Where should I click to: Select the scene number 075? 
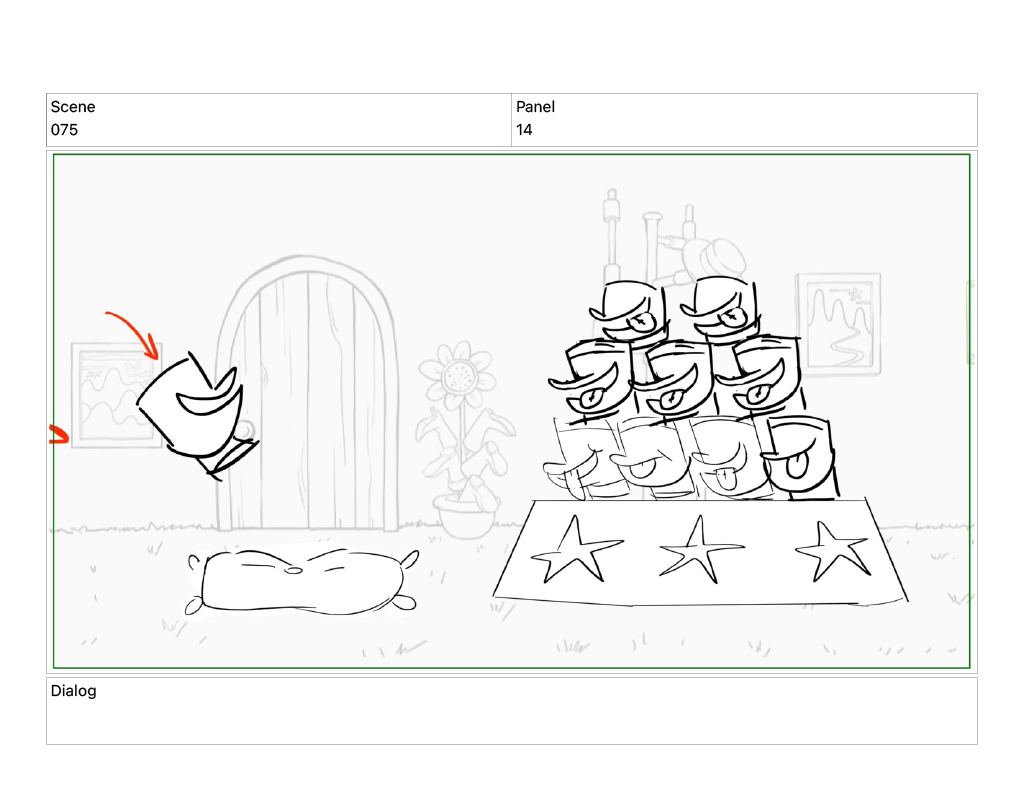(64, 130)
